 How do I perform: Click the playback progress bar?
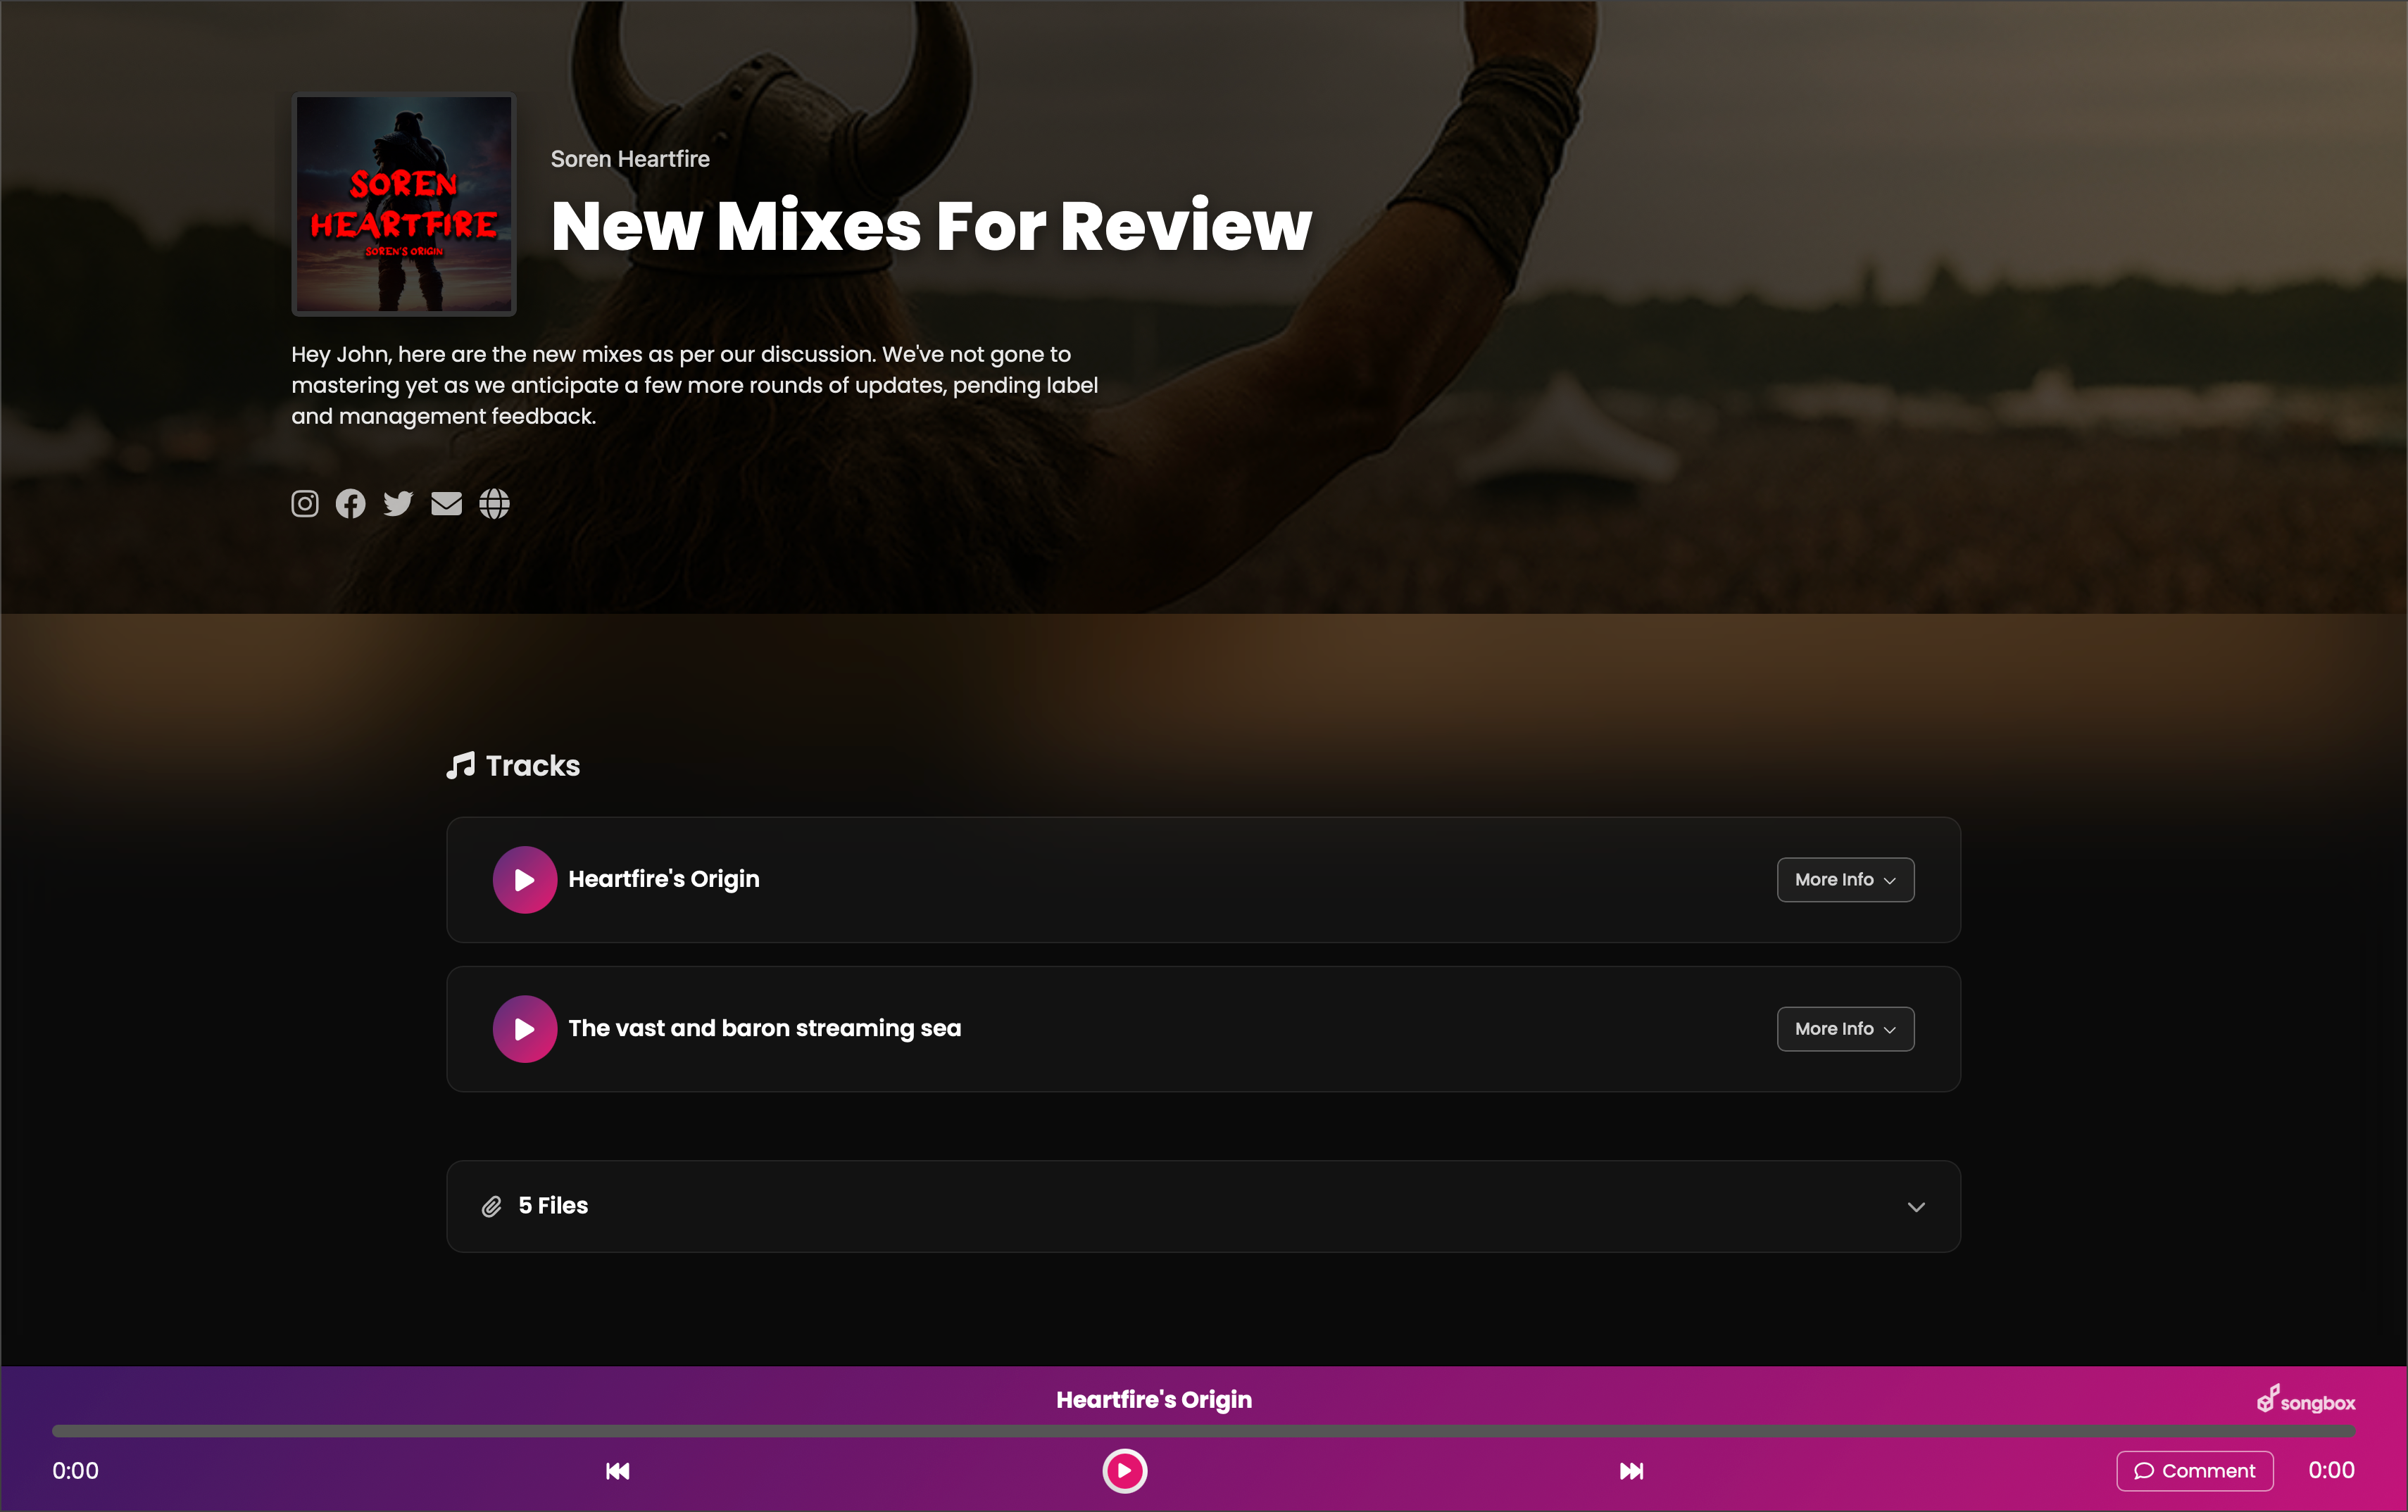tap(1204, 1431)
